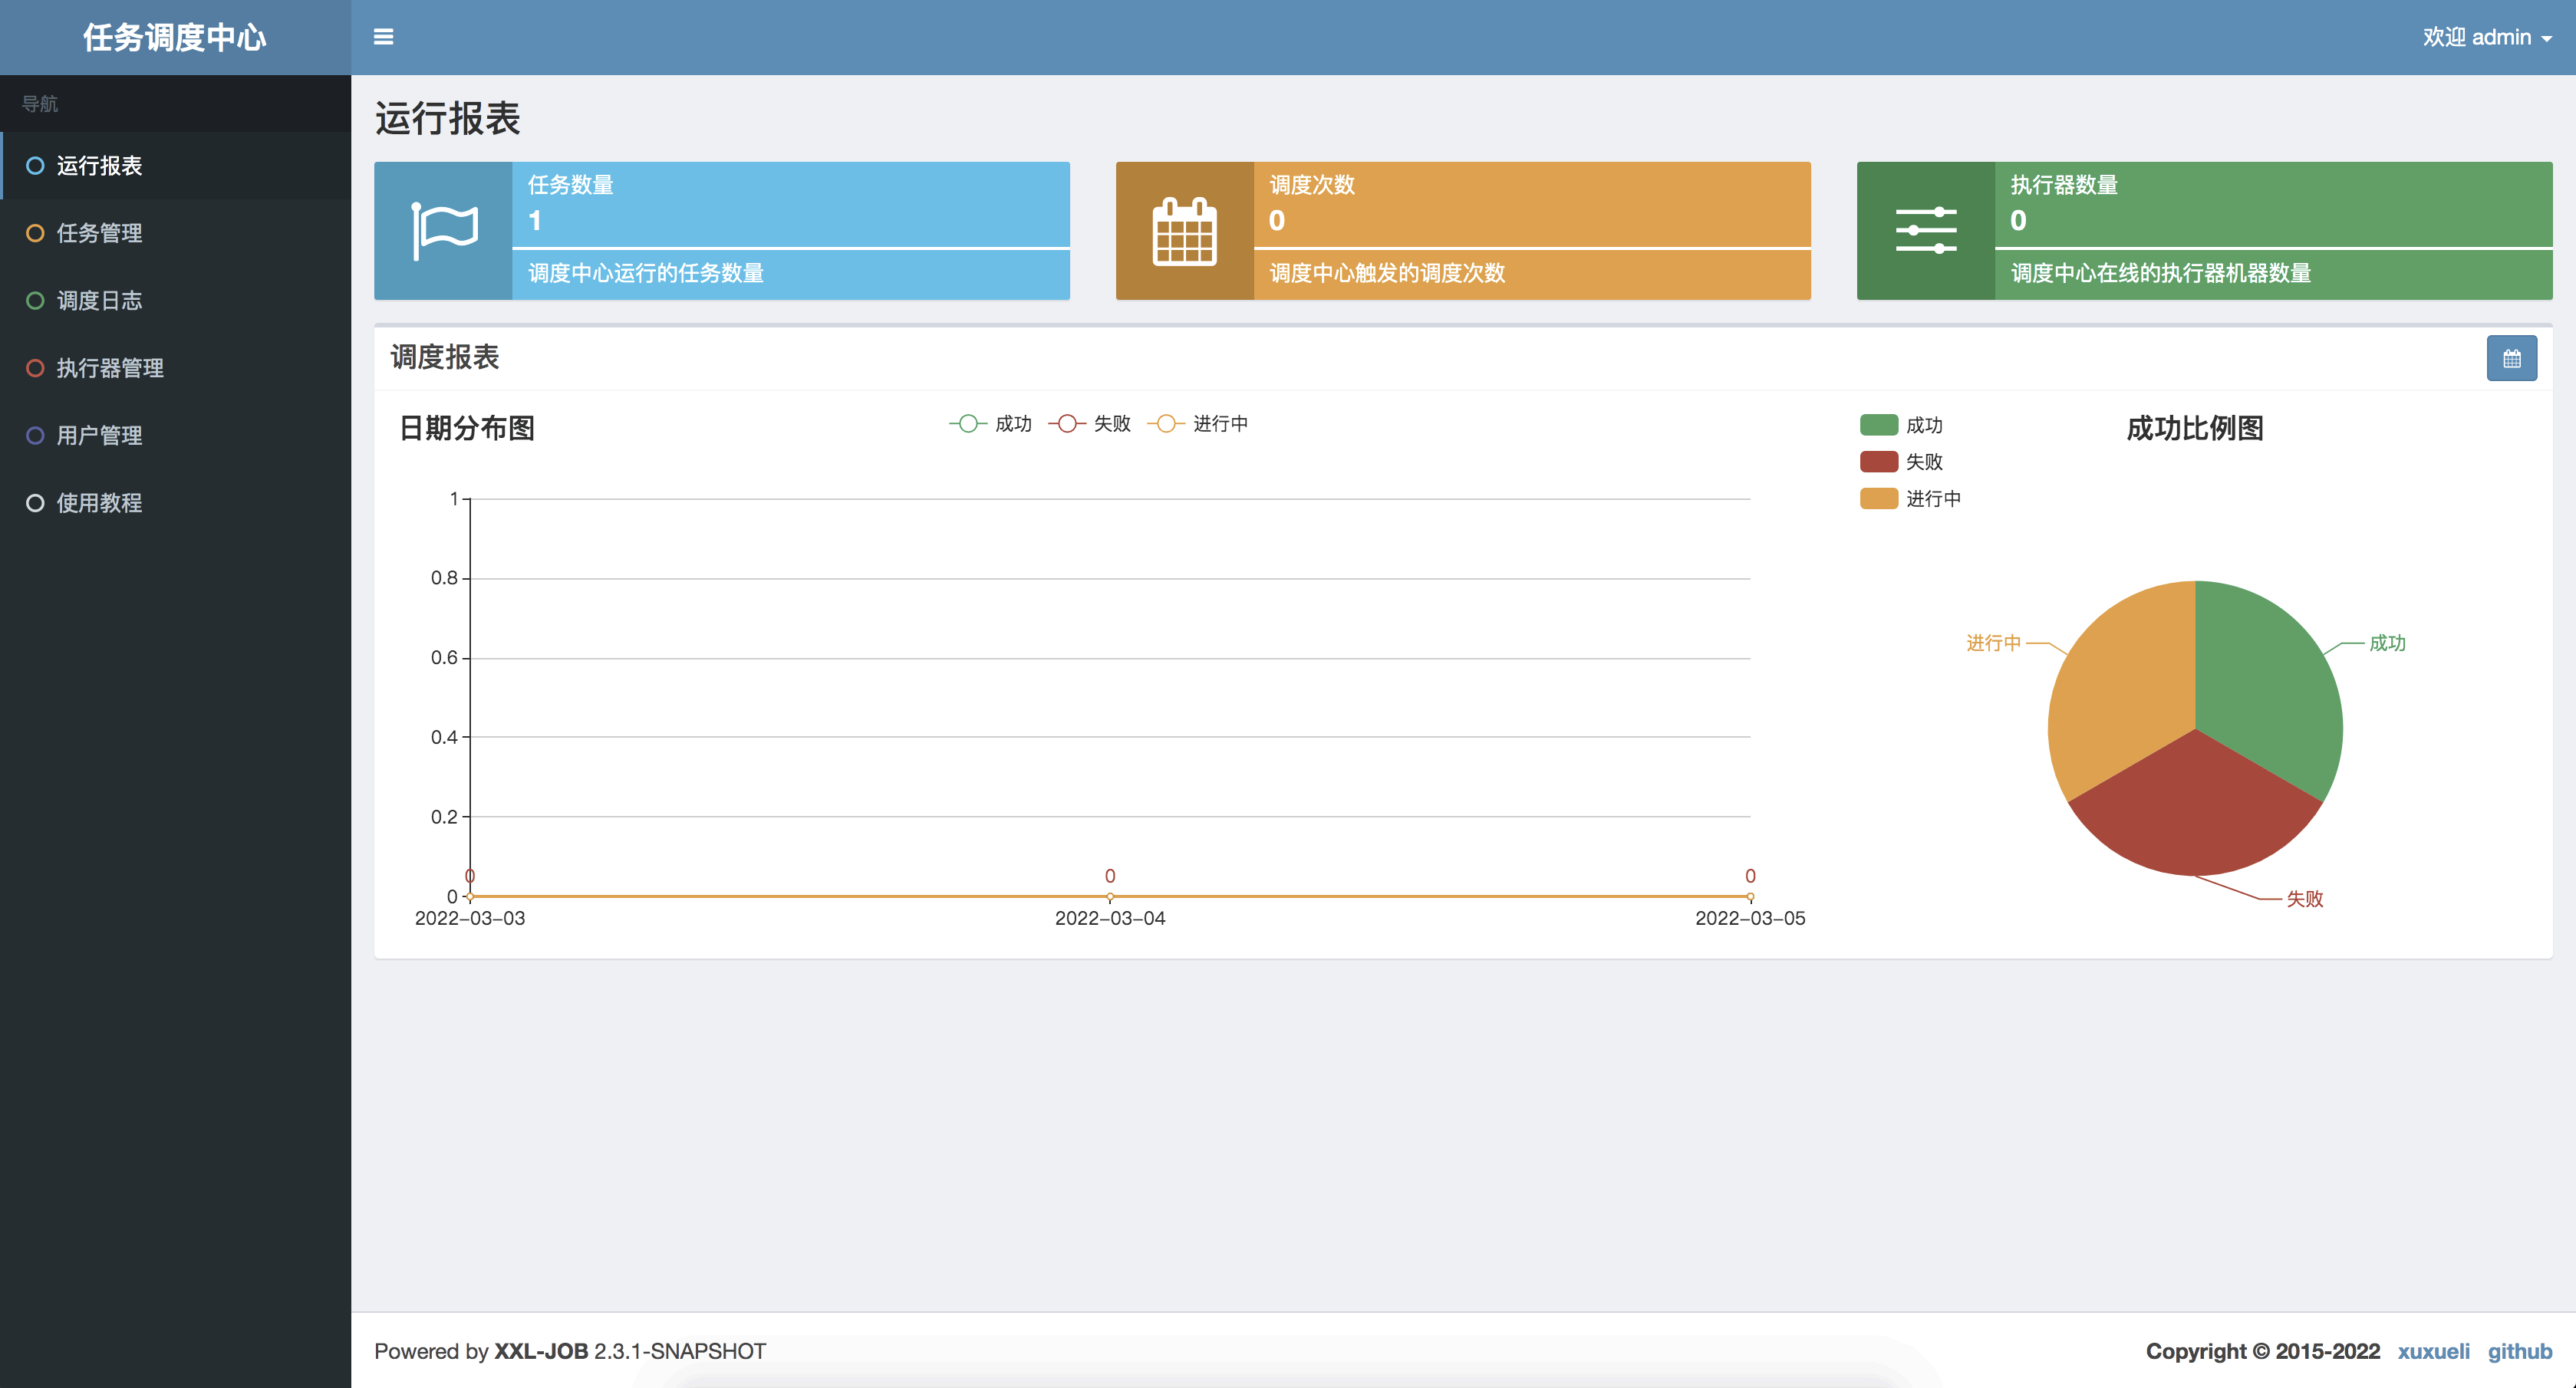Go to 用户管理 in the sidebar
The image size is (2576, 1388).
[x=99, y=436]
